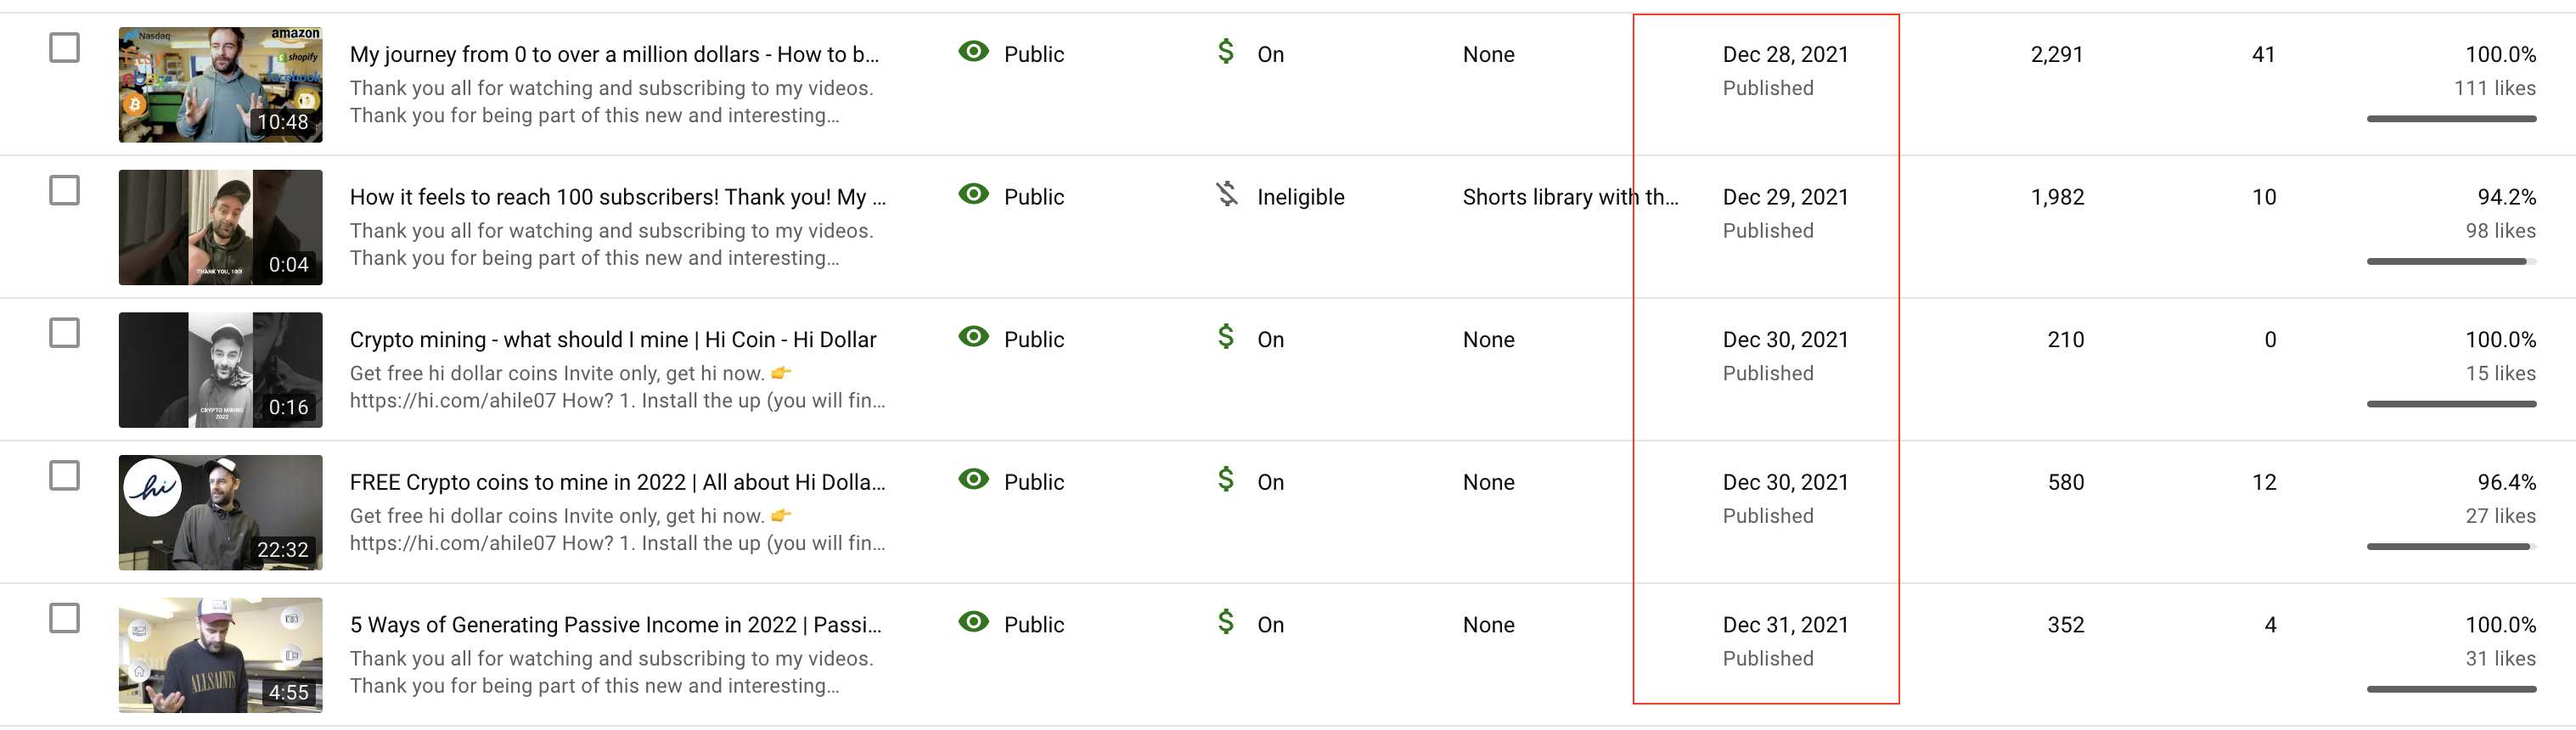Check the box beside 5 Ways Passive Income
Screen dimensions: 2576x730
point(65,618)
